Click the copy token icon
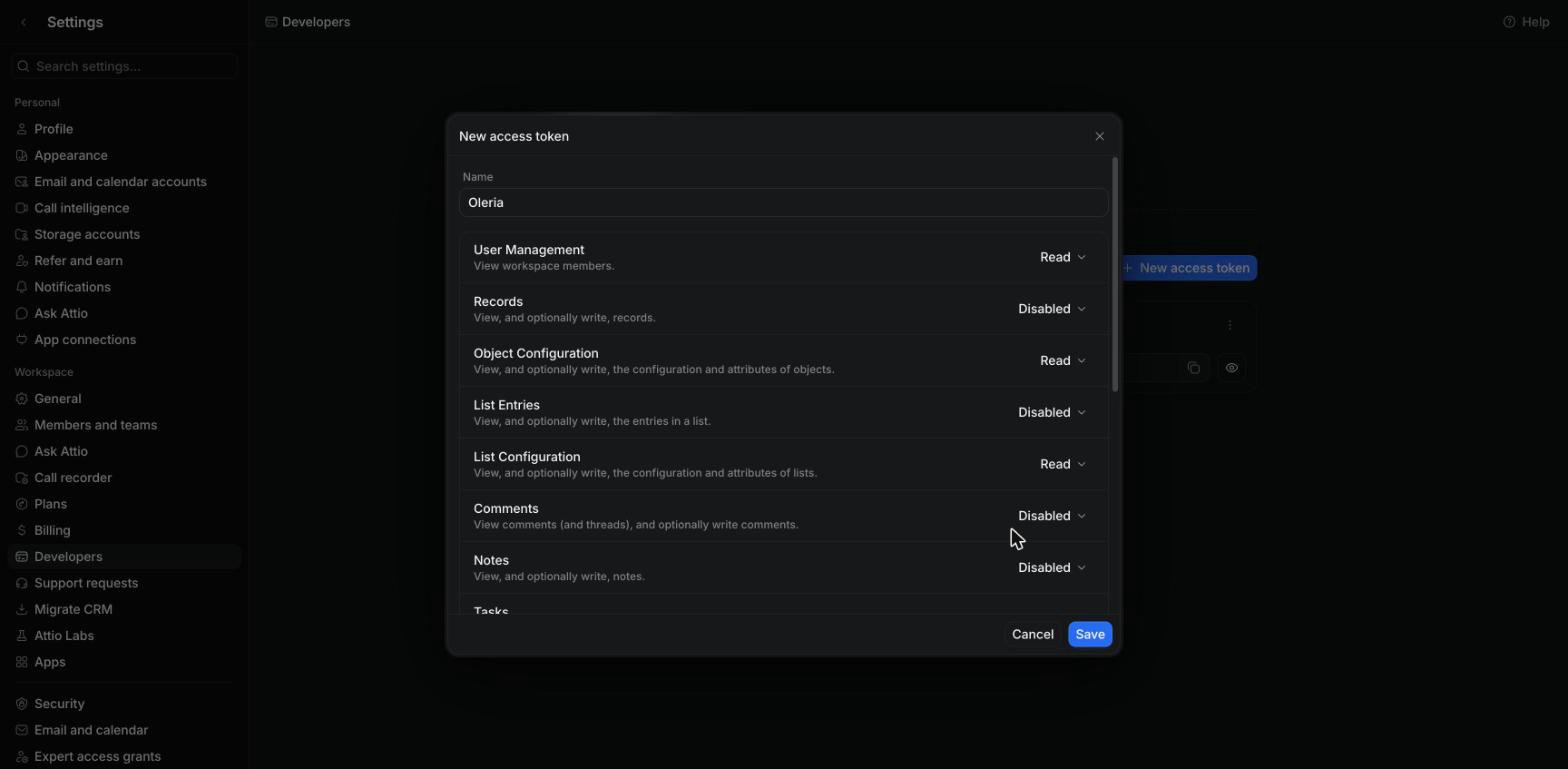The height and width of the screenshot is (769, 1568). 1194,368
